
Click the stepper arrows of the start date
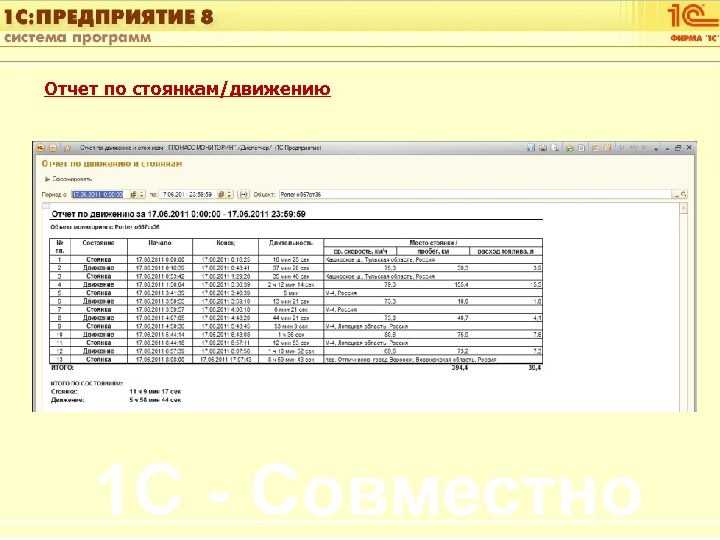point(142,195)
